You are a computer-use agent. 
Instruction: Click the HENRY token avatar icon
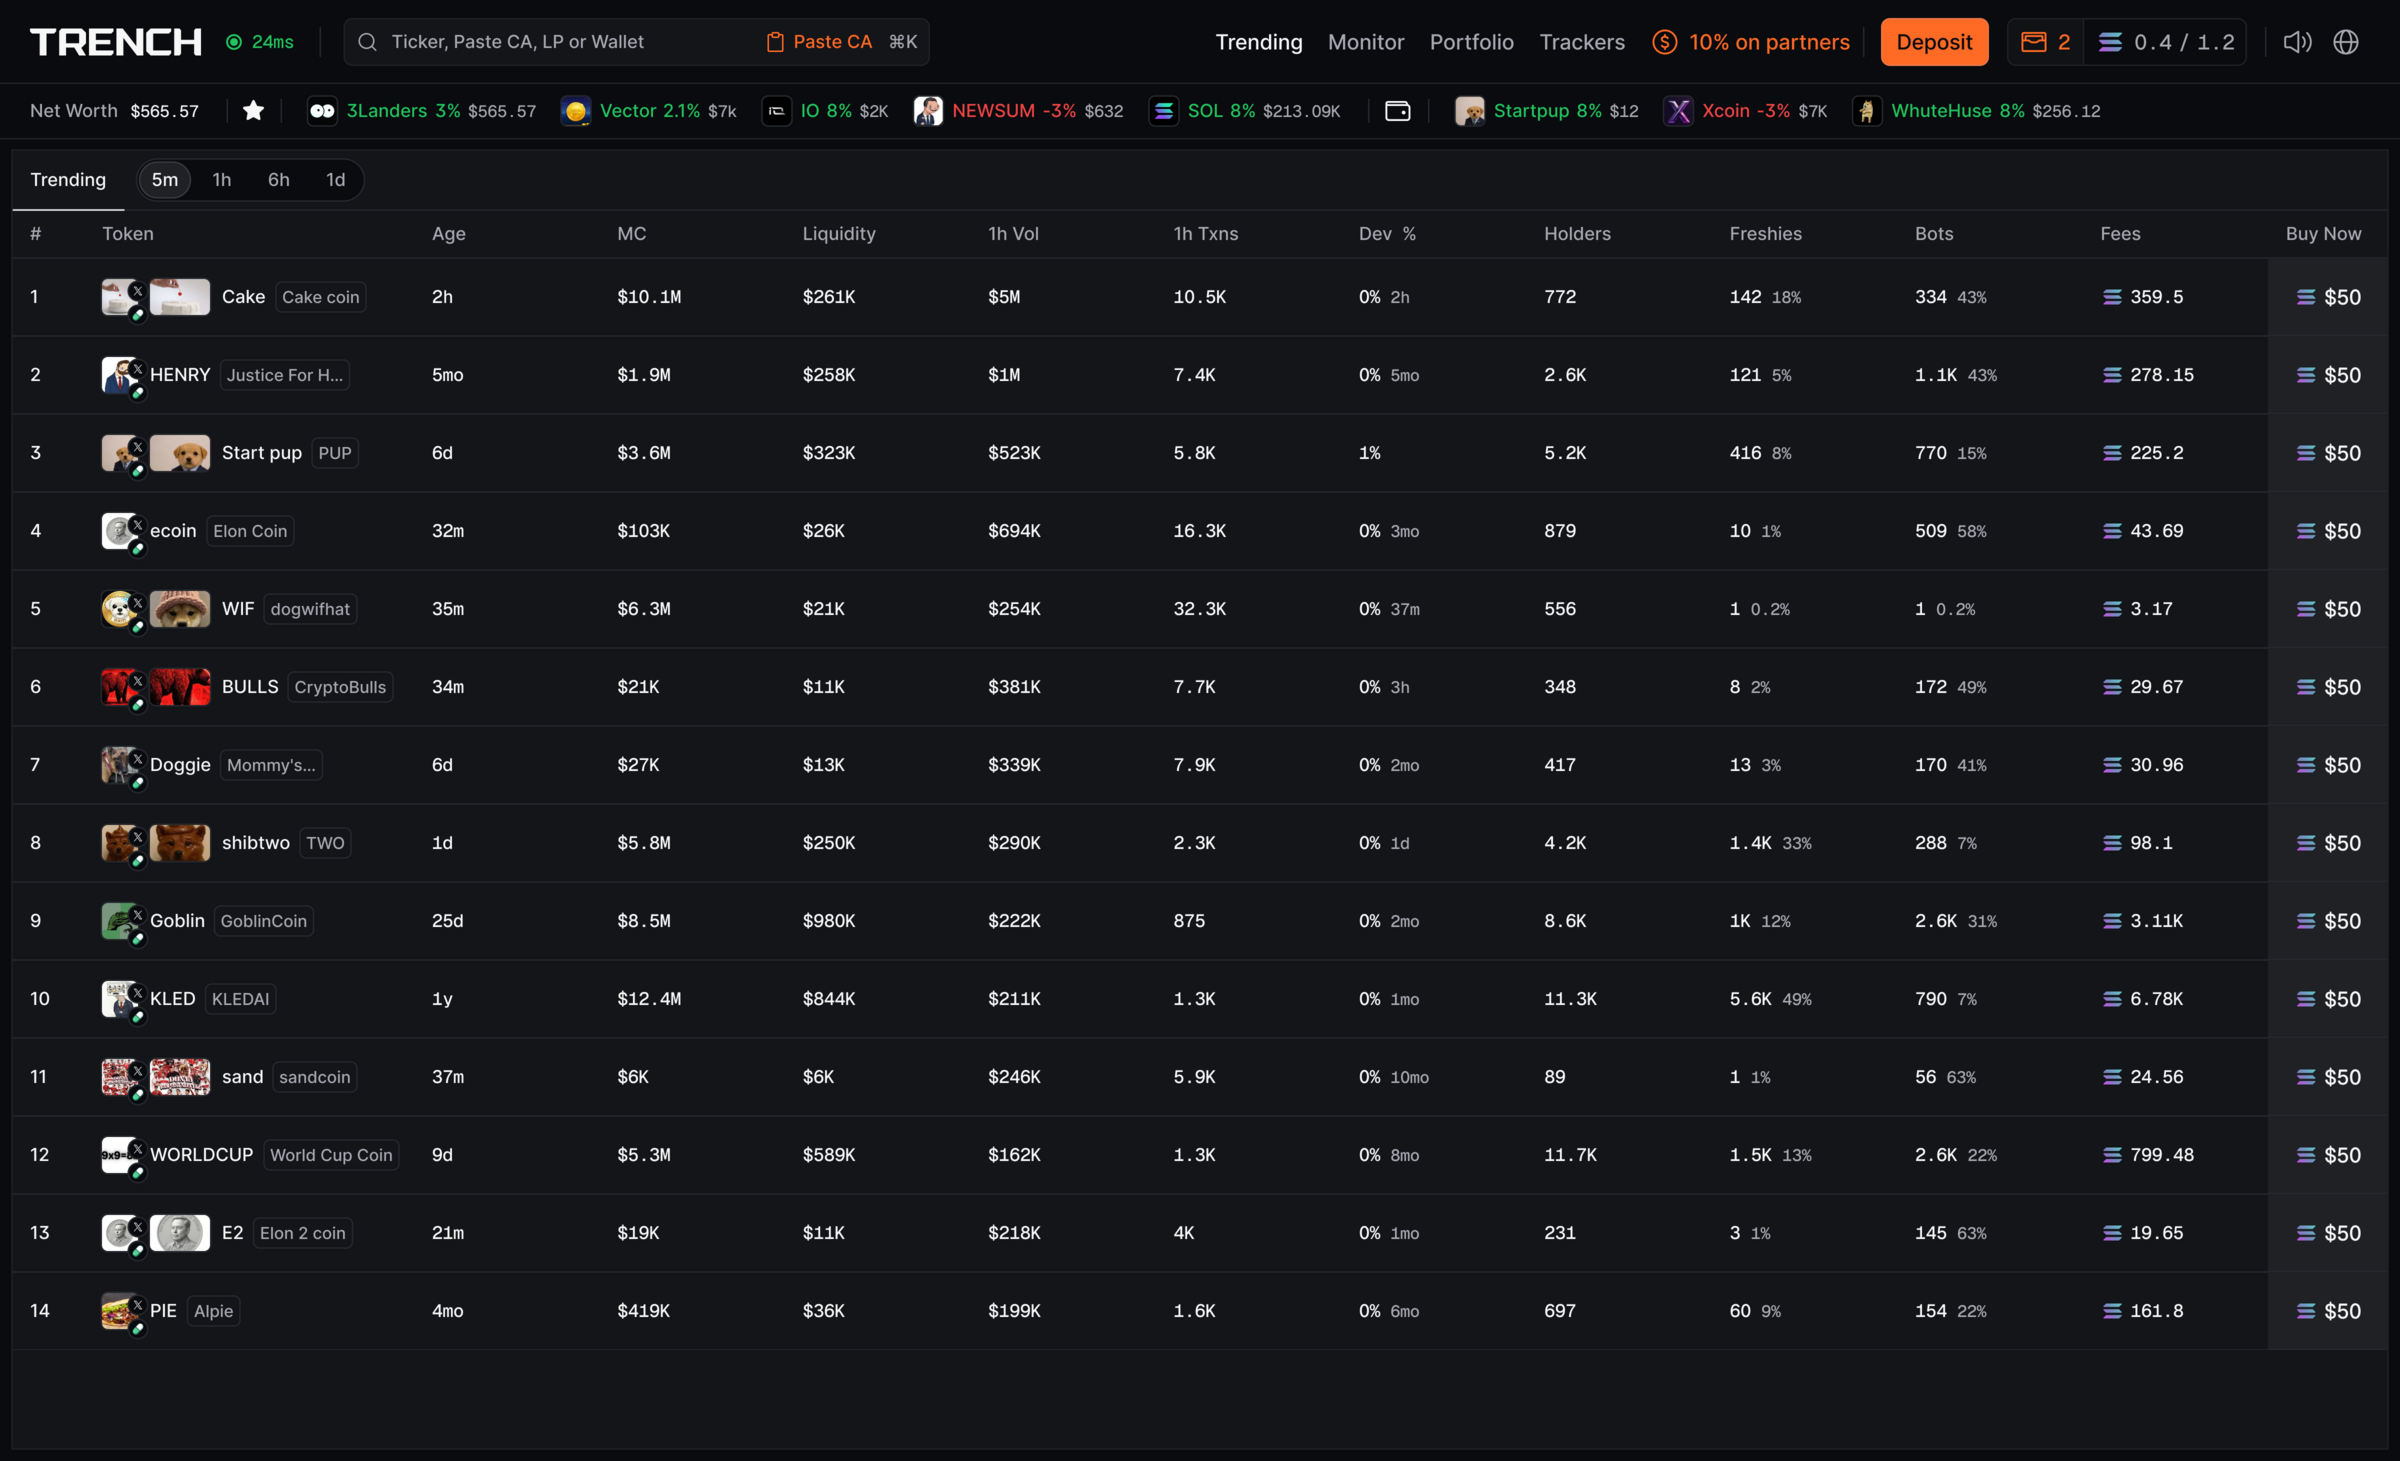(x=120, y=375)
